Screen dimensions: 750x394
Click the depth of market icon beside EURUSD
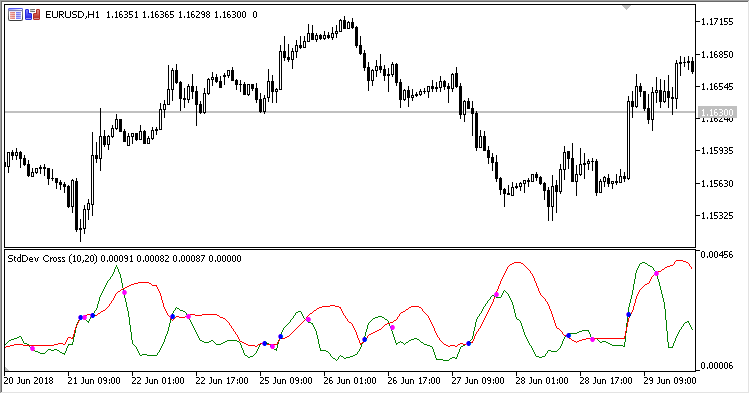33,15
